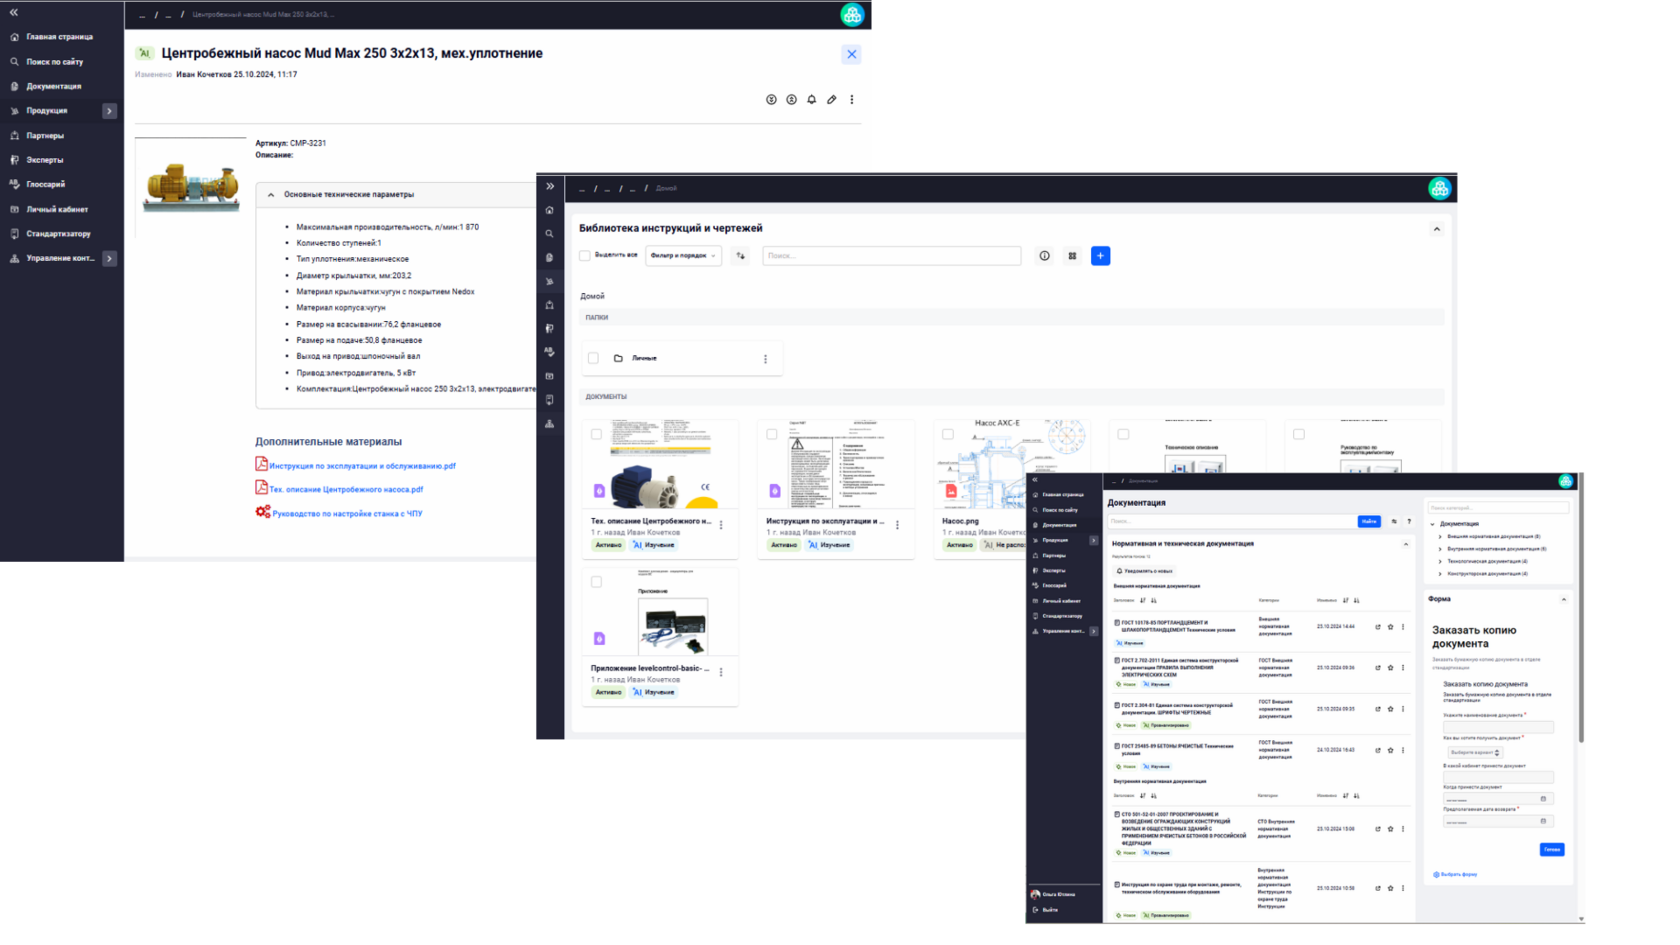1680x945 pixels.
Task: Open the yellow pump product thumbnail
Action: click(x=191, y=186)
